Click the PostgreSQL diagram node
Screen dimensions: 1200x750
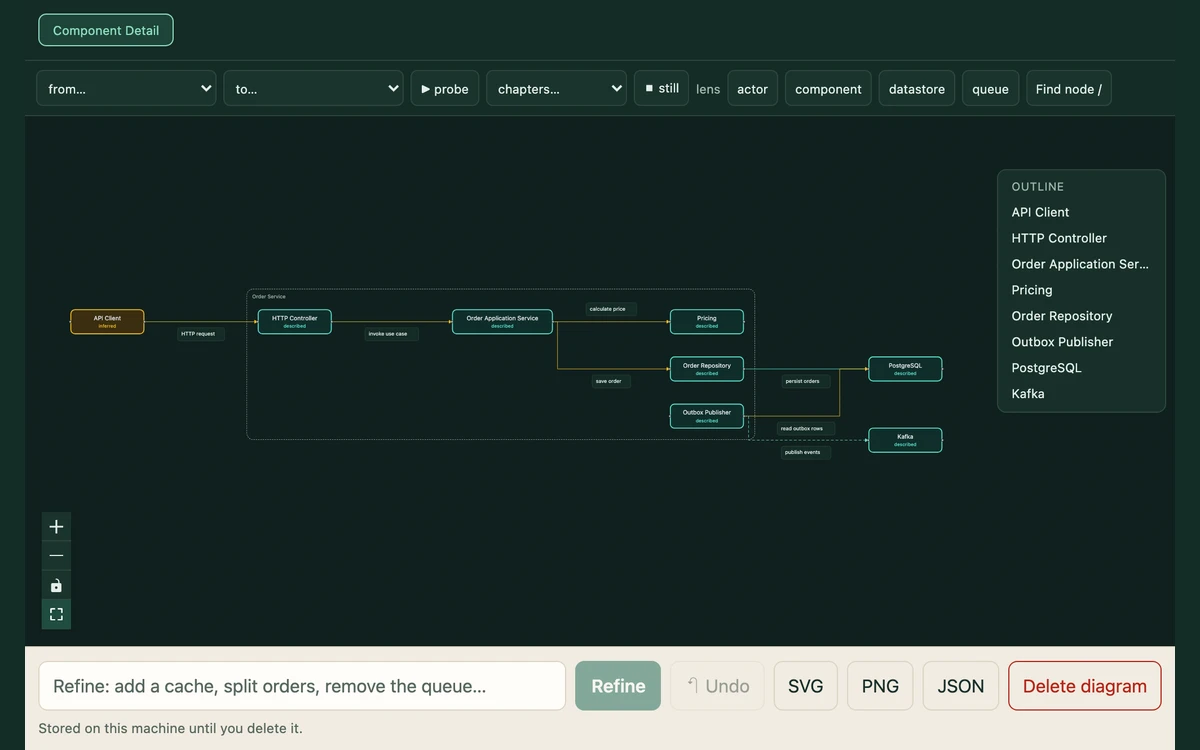click(905, 369)
